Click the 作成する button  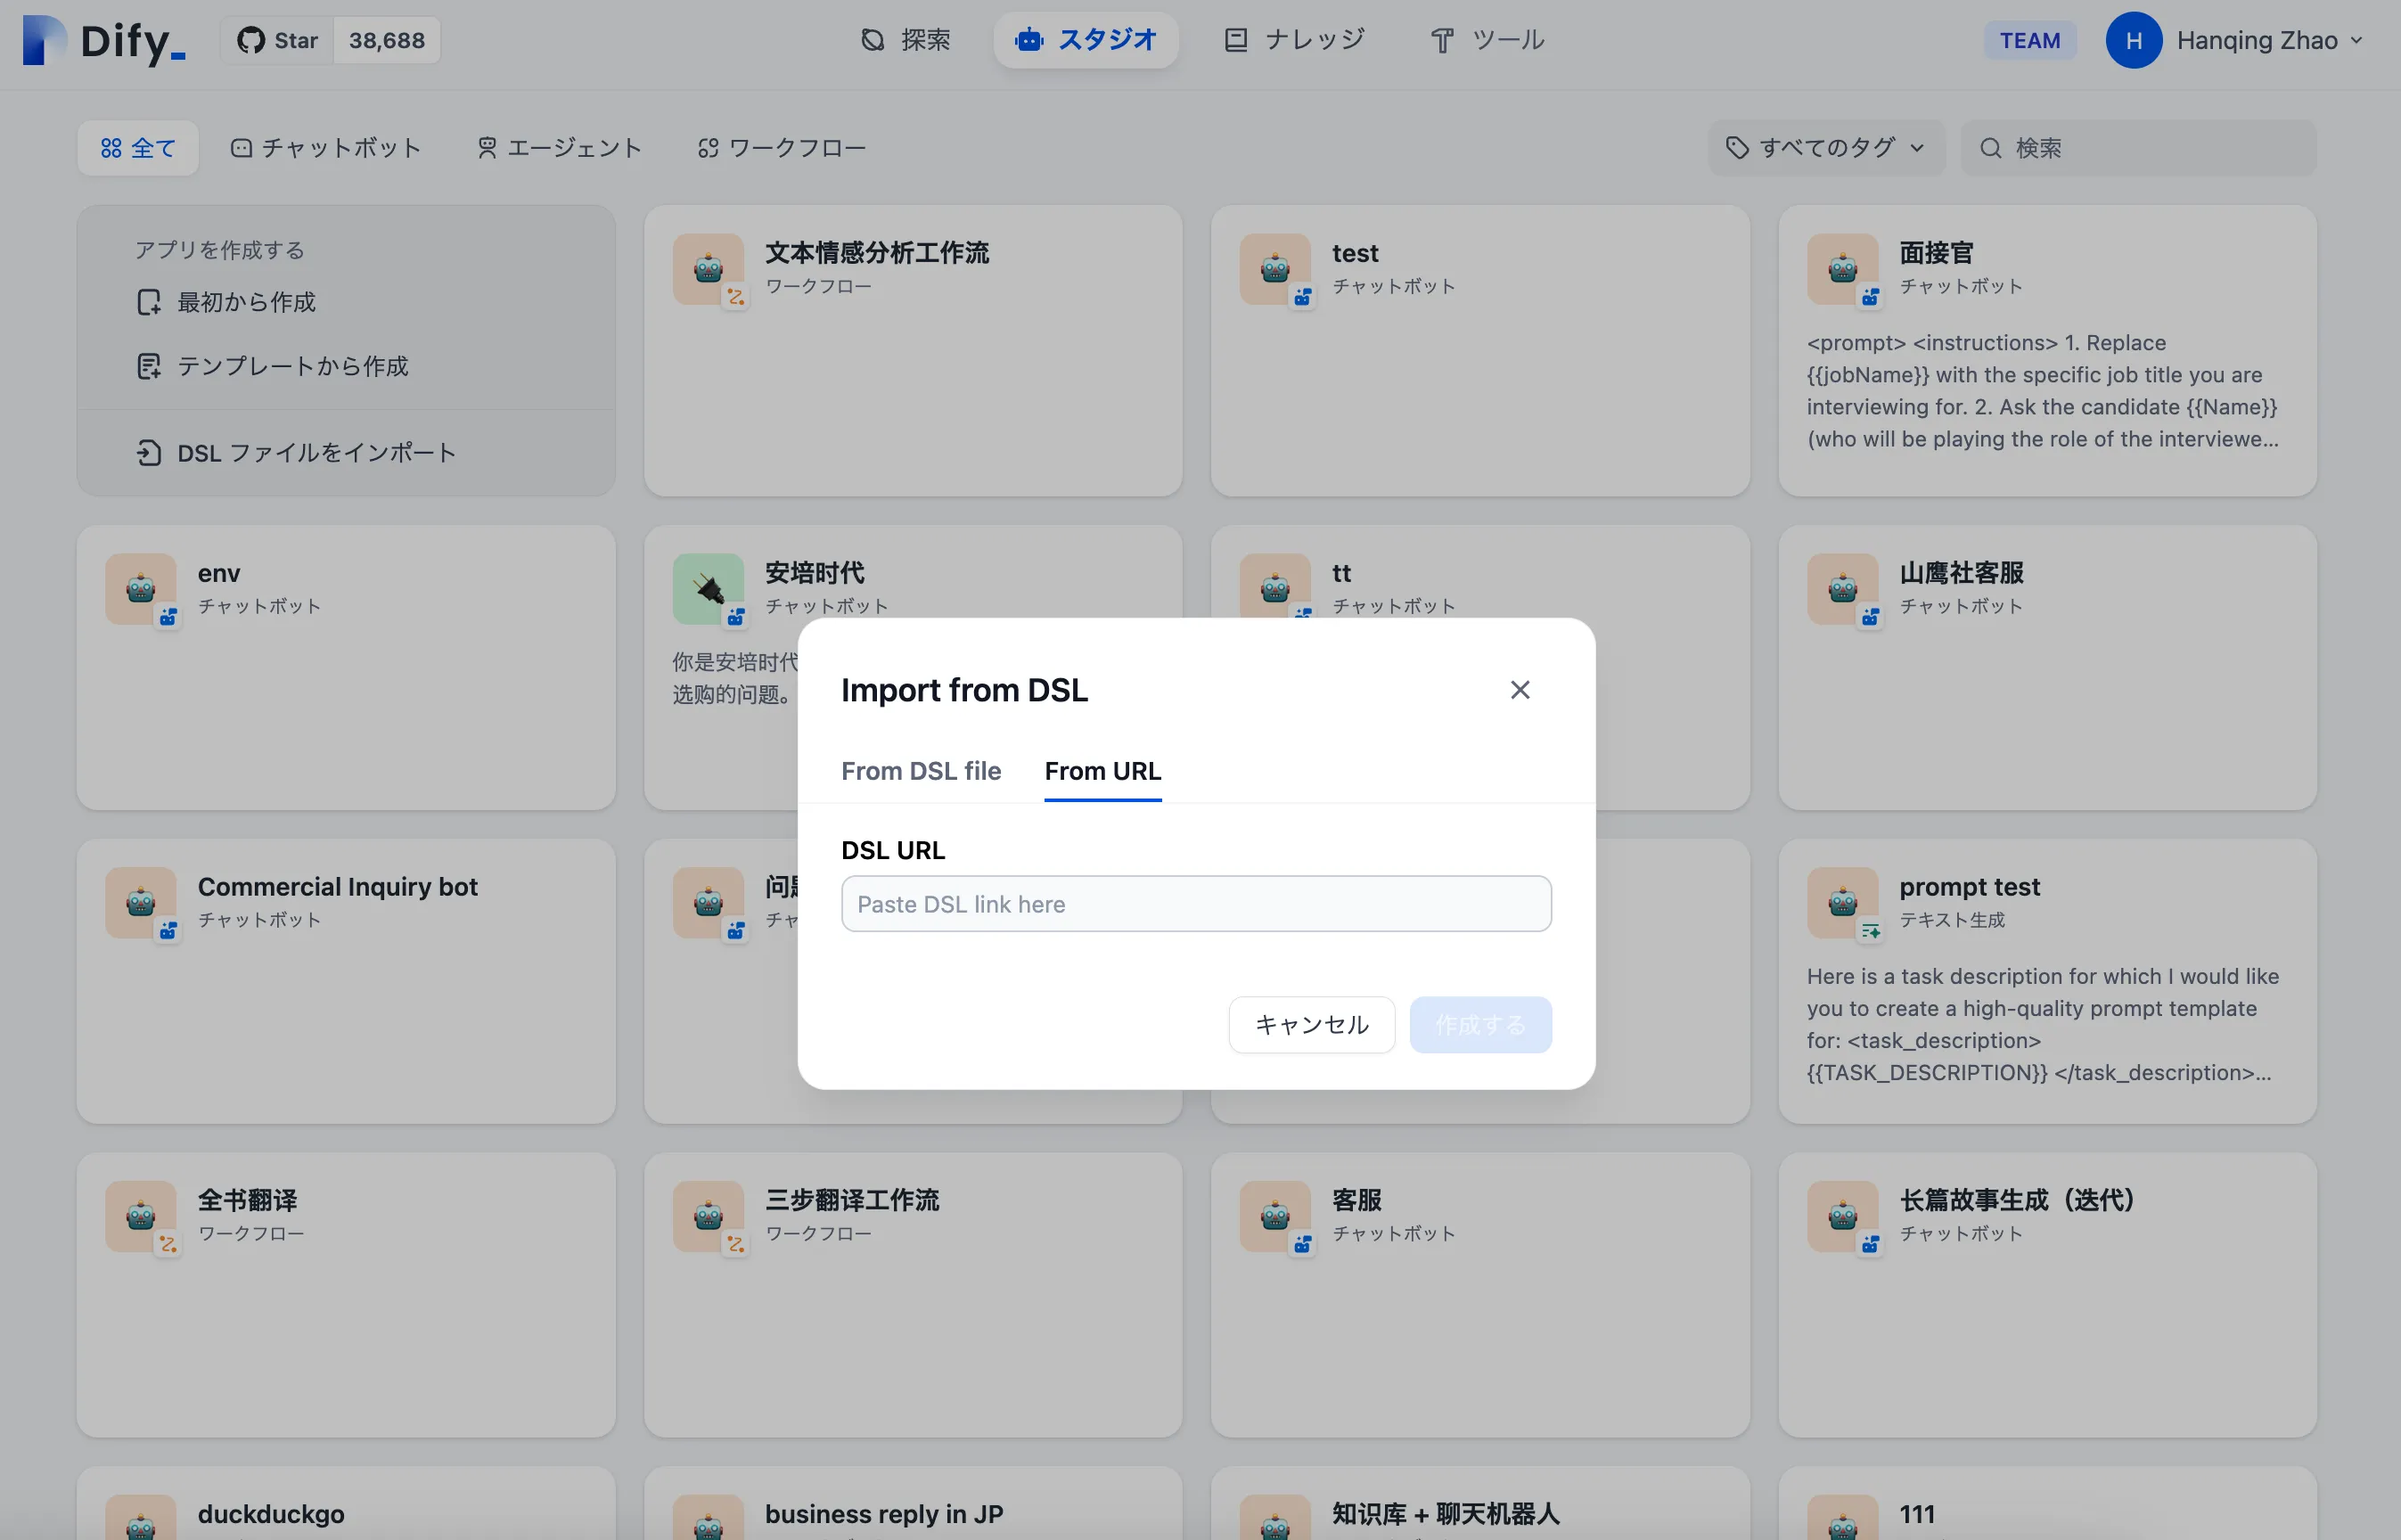[1480, 1024]
